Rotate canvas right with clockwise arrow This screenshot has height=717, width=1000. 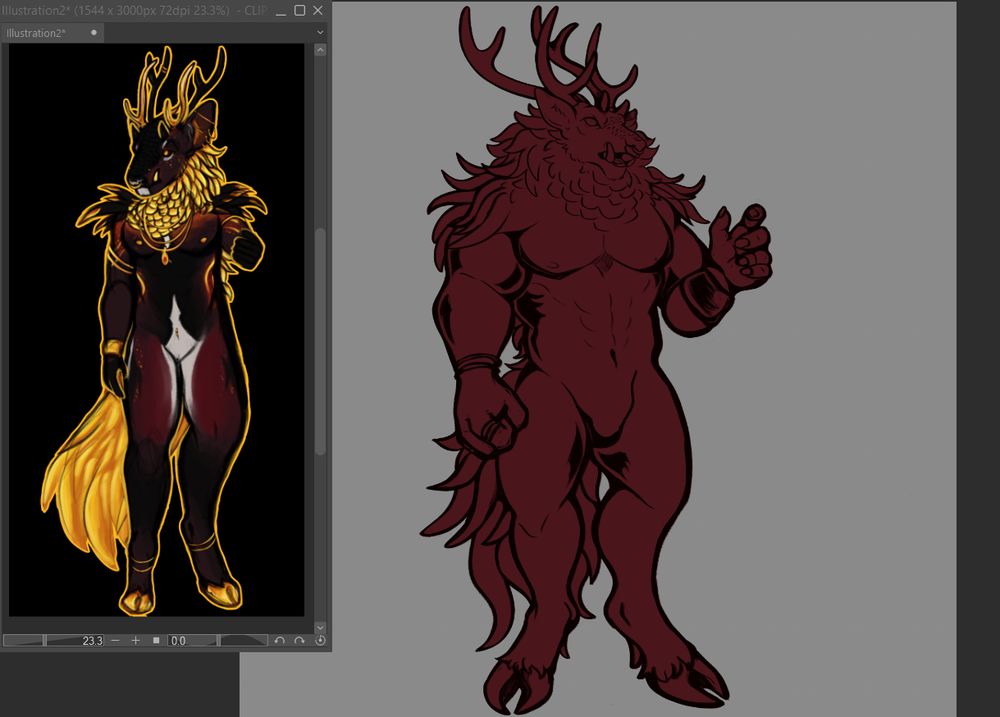click(300, 640)
